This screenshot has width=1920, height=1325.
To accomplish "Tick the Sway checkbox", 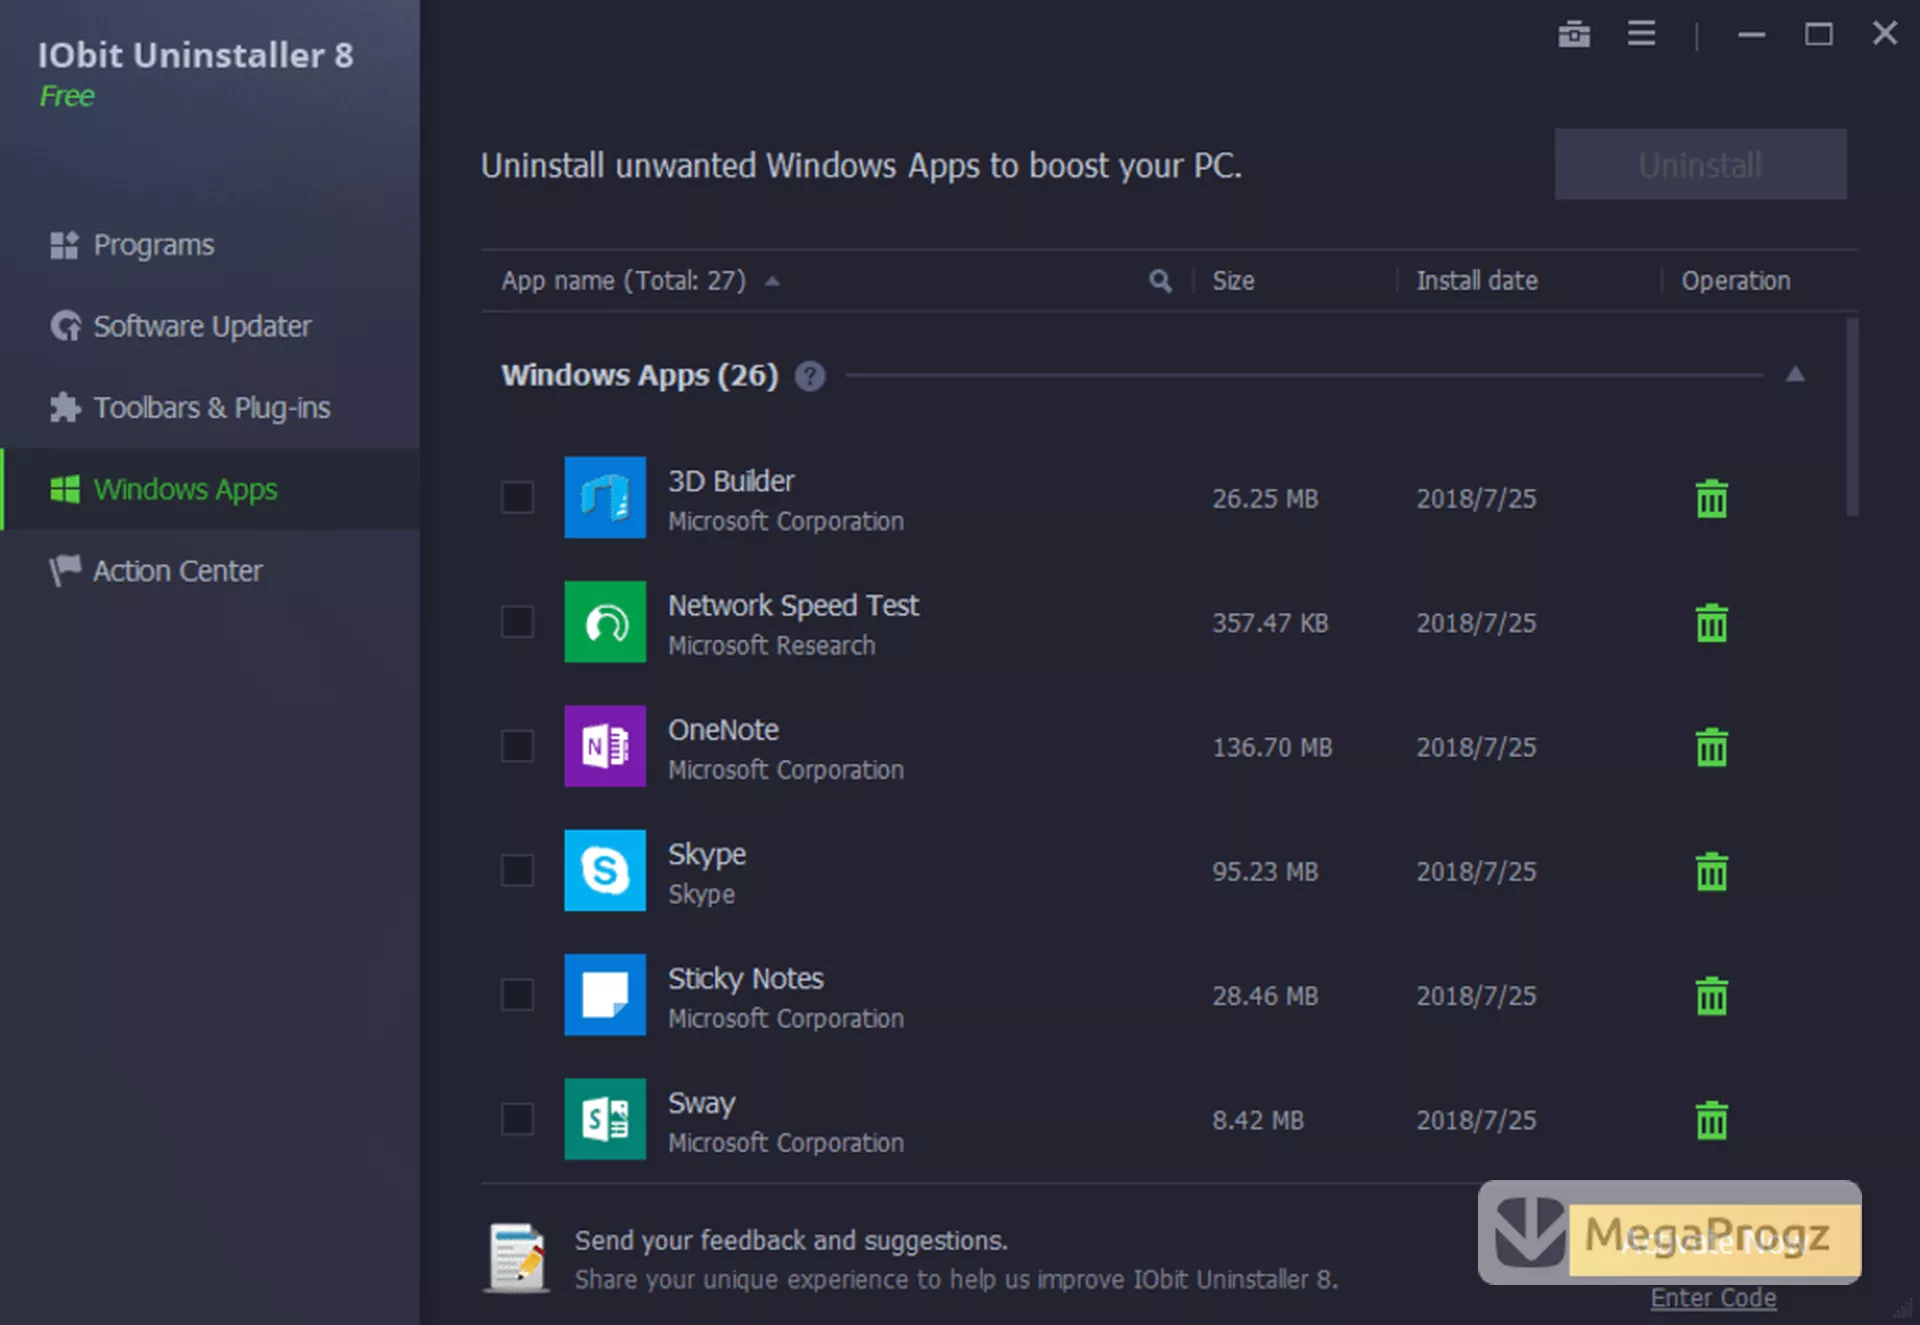I will click(x=517, y=1119).
